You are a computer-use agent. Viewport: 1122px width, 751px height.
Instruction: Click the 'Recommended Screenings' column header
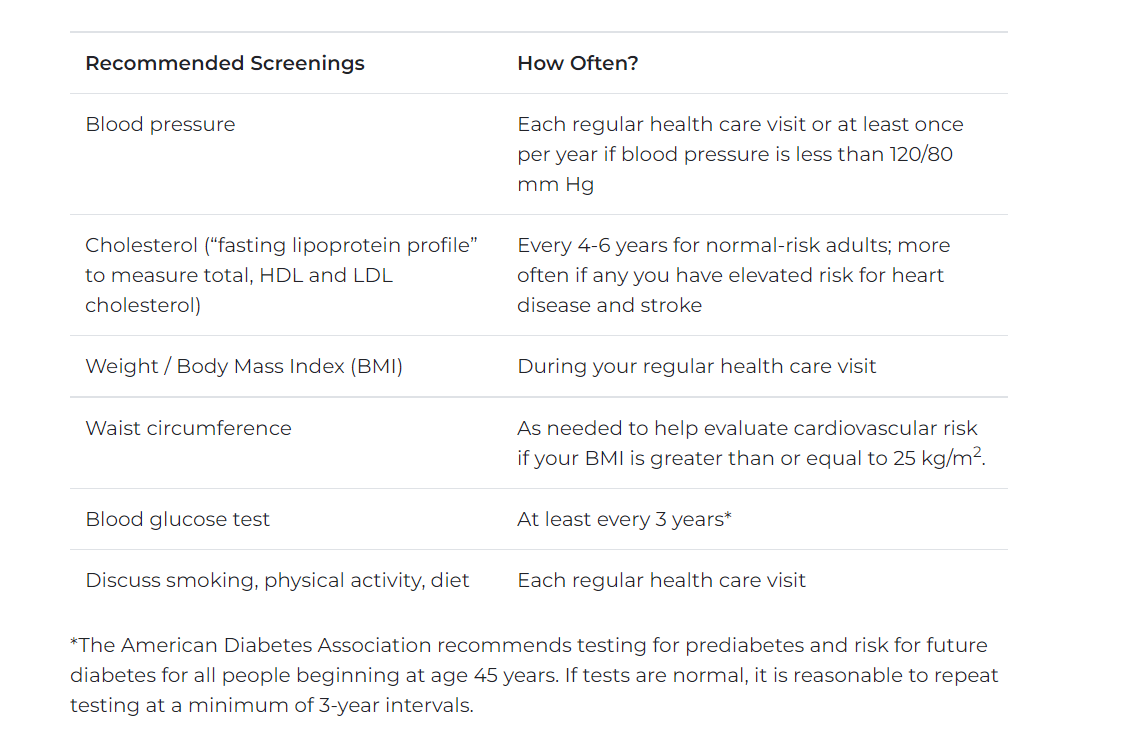[x=225, y=63]
